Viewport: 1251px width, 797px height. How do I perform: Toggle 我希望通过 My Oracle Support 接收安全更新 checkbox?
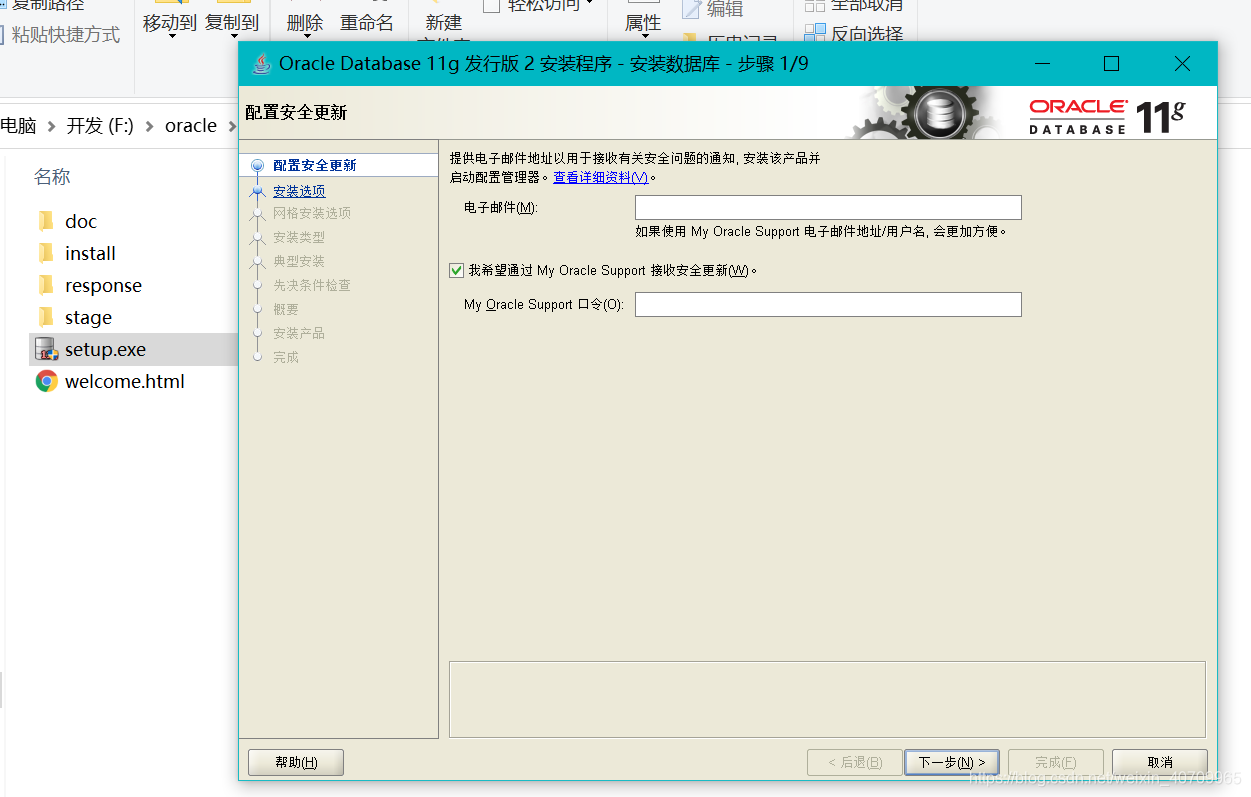point(457,270)
